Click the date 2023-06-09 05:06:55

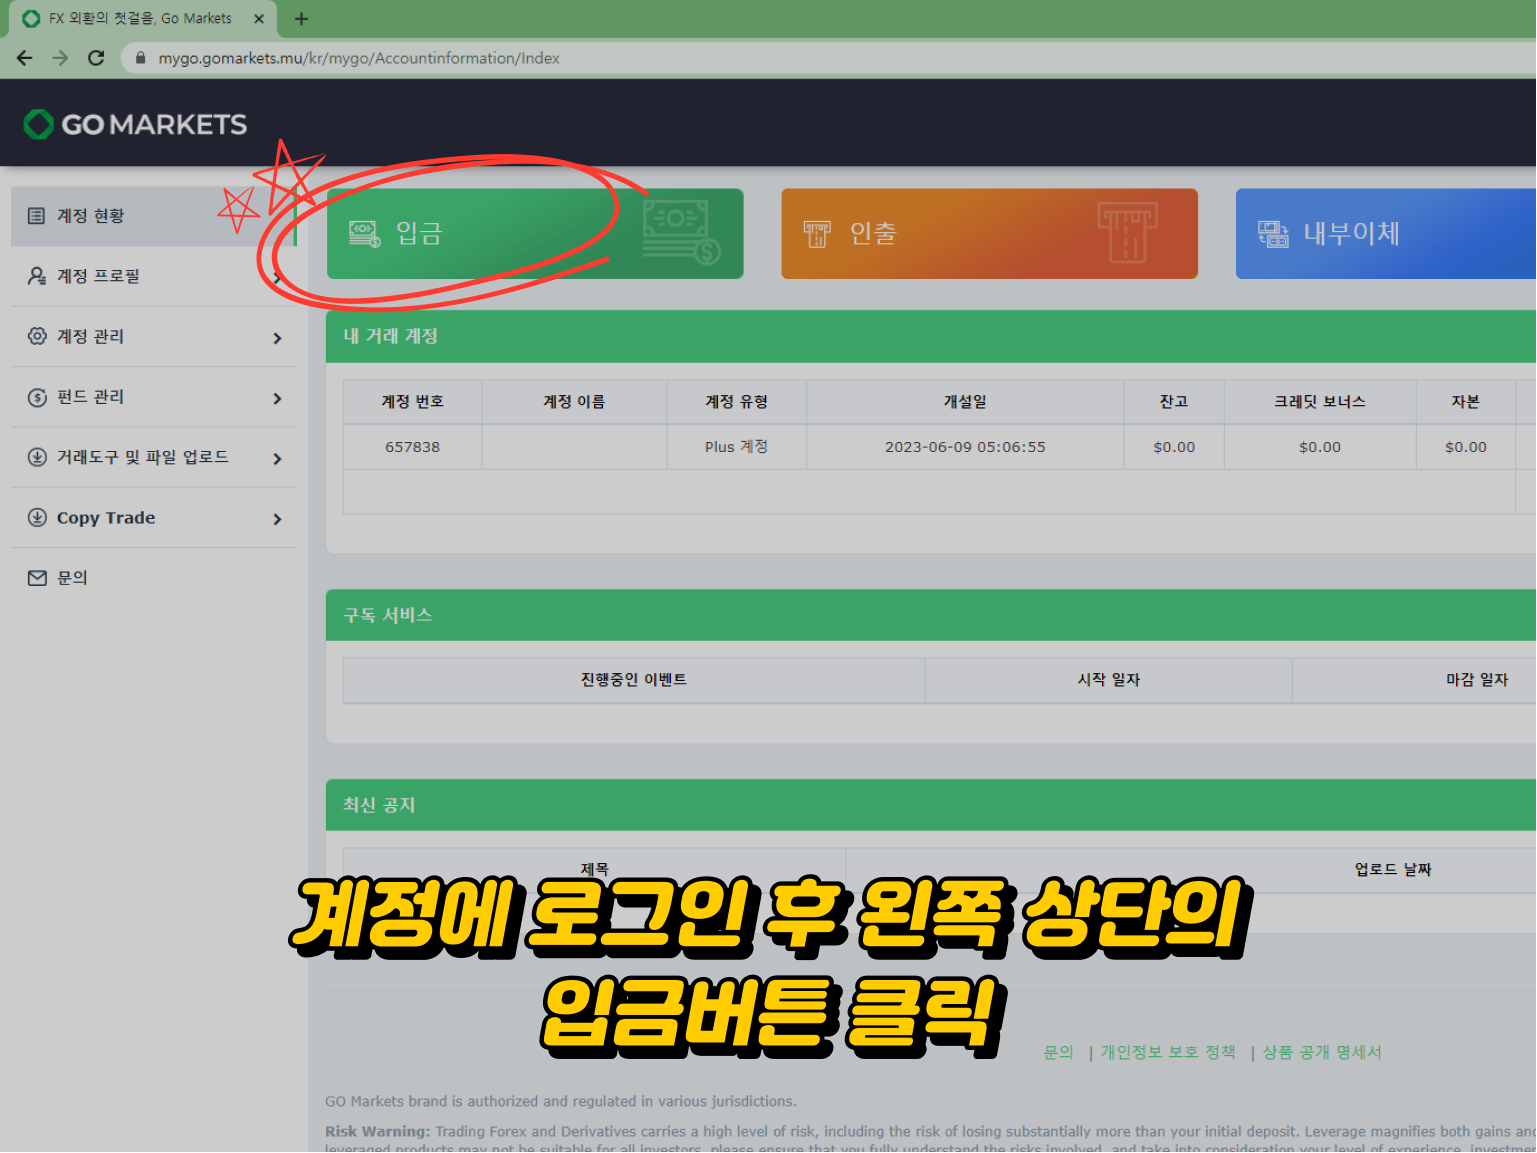point(965,447)
